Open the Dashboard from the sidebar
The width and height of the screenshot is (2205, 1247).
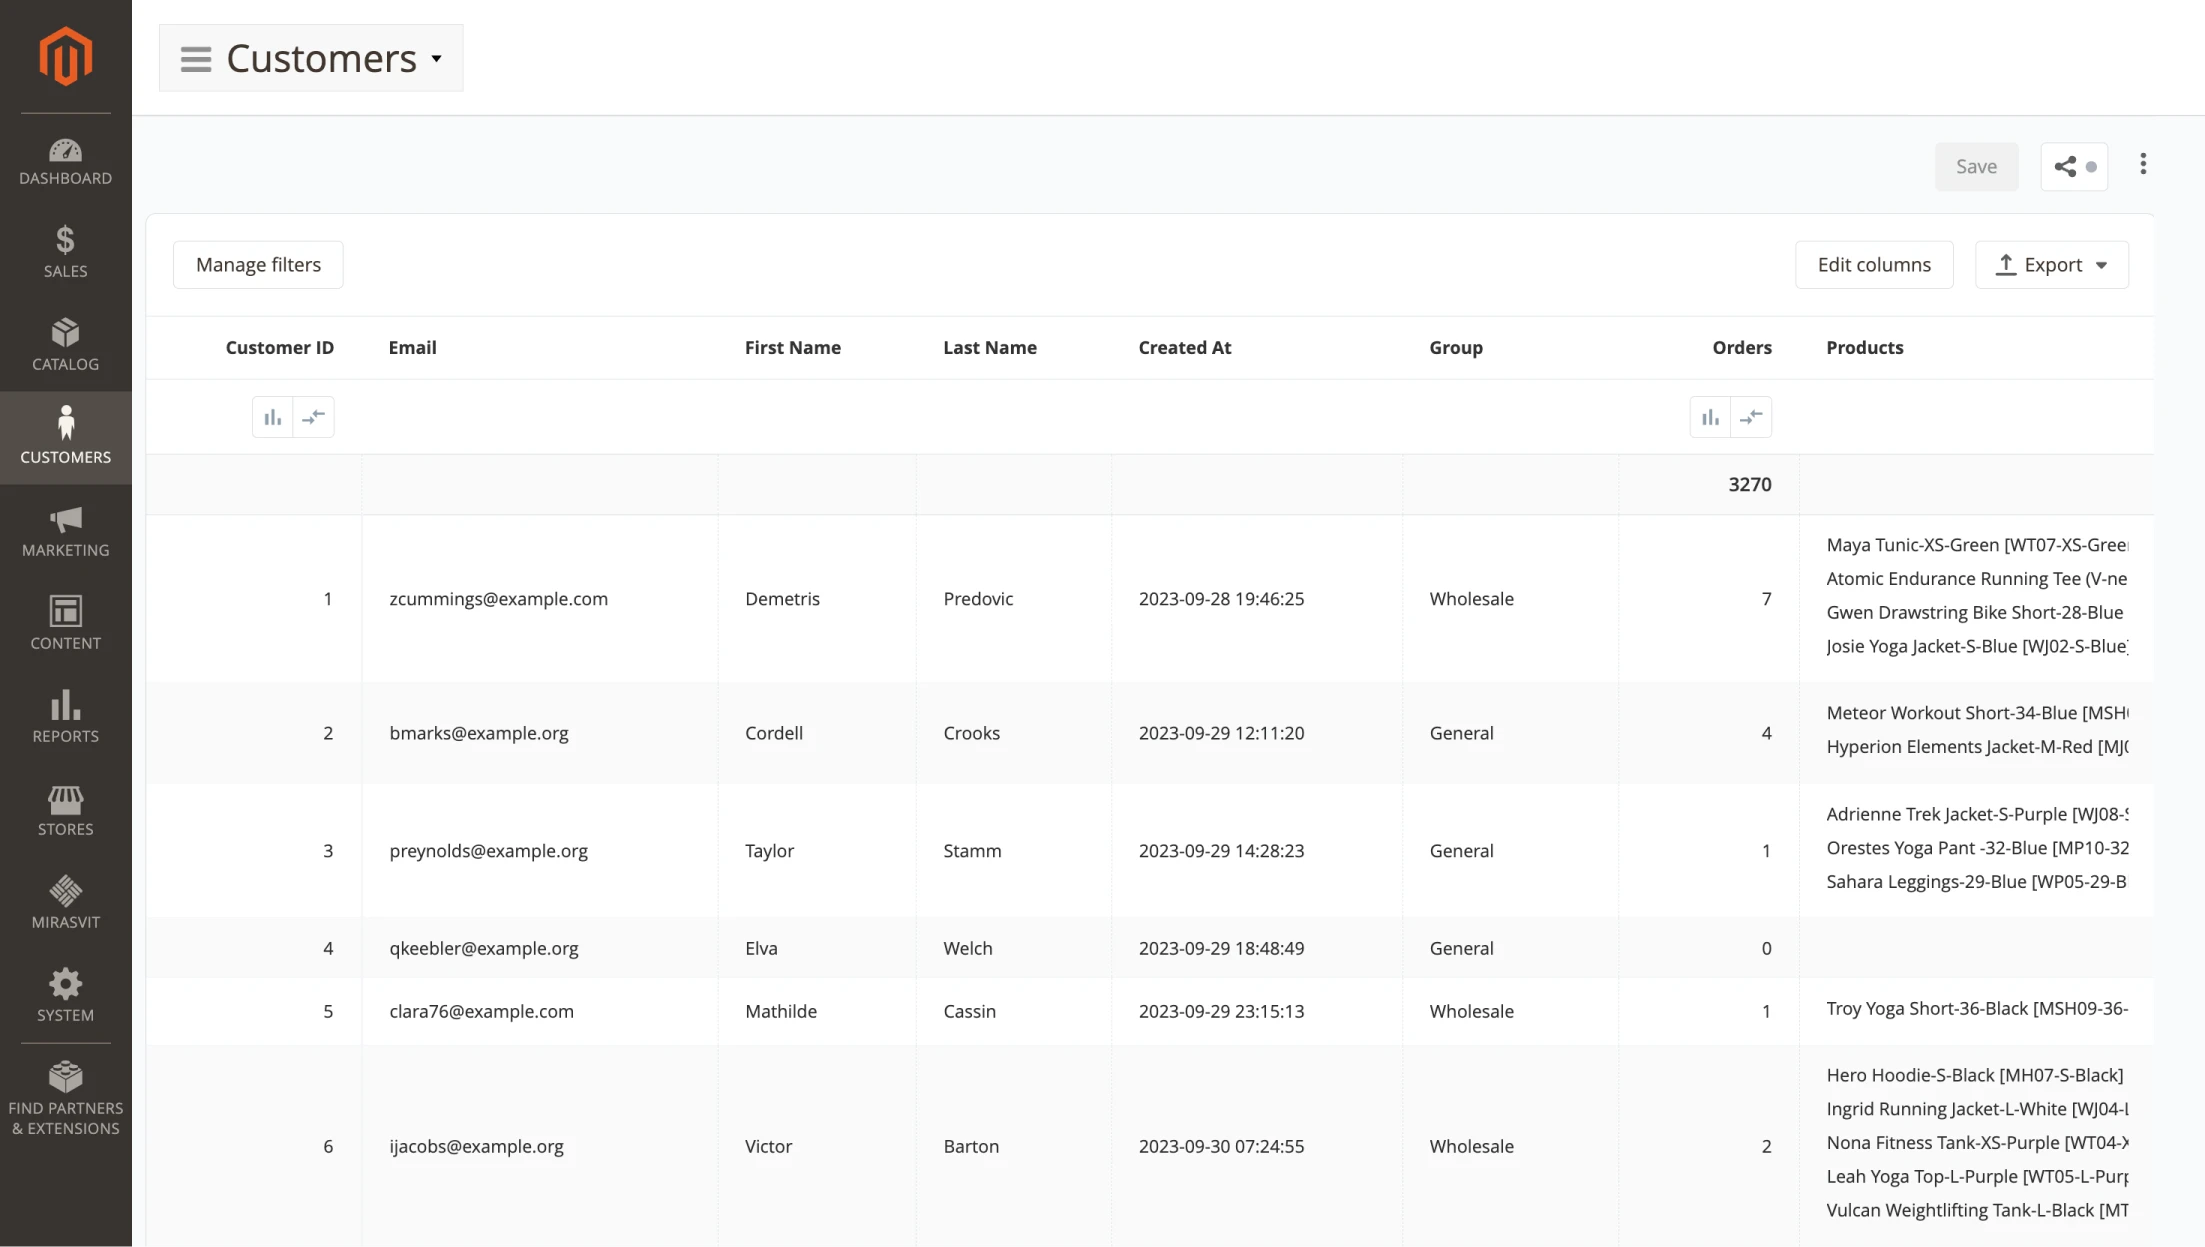[65, 160]
